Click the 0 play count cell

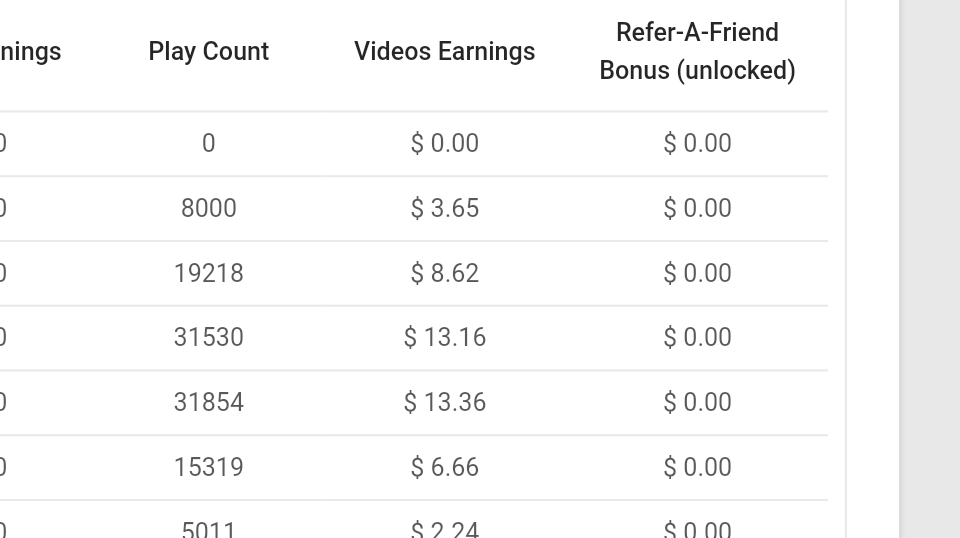(208, 143)
